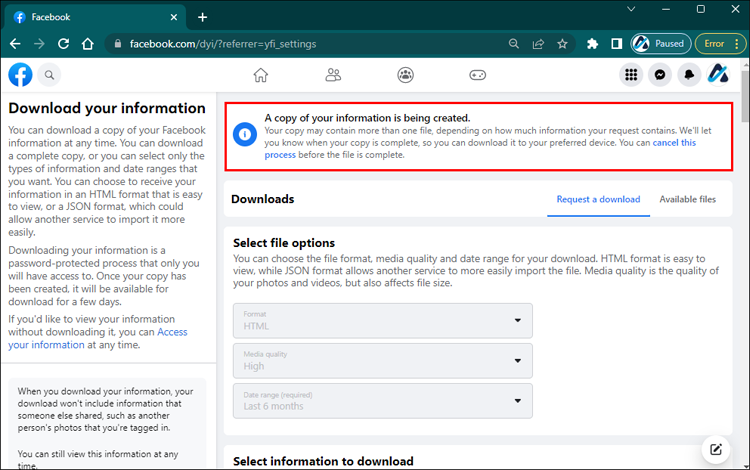Open the Extensions puzzle icon
The height and width of the screenshot is (470, 750).
[x=592, y=44]
